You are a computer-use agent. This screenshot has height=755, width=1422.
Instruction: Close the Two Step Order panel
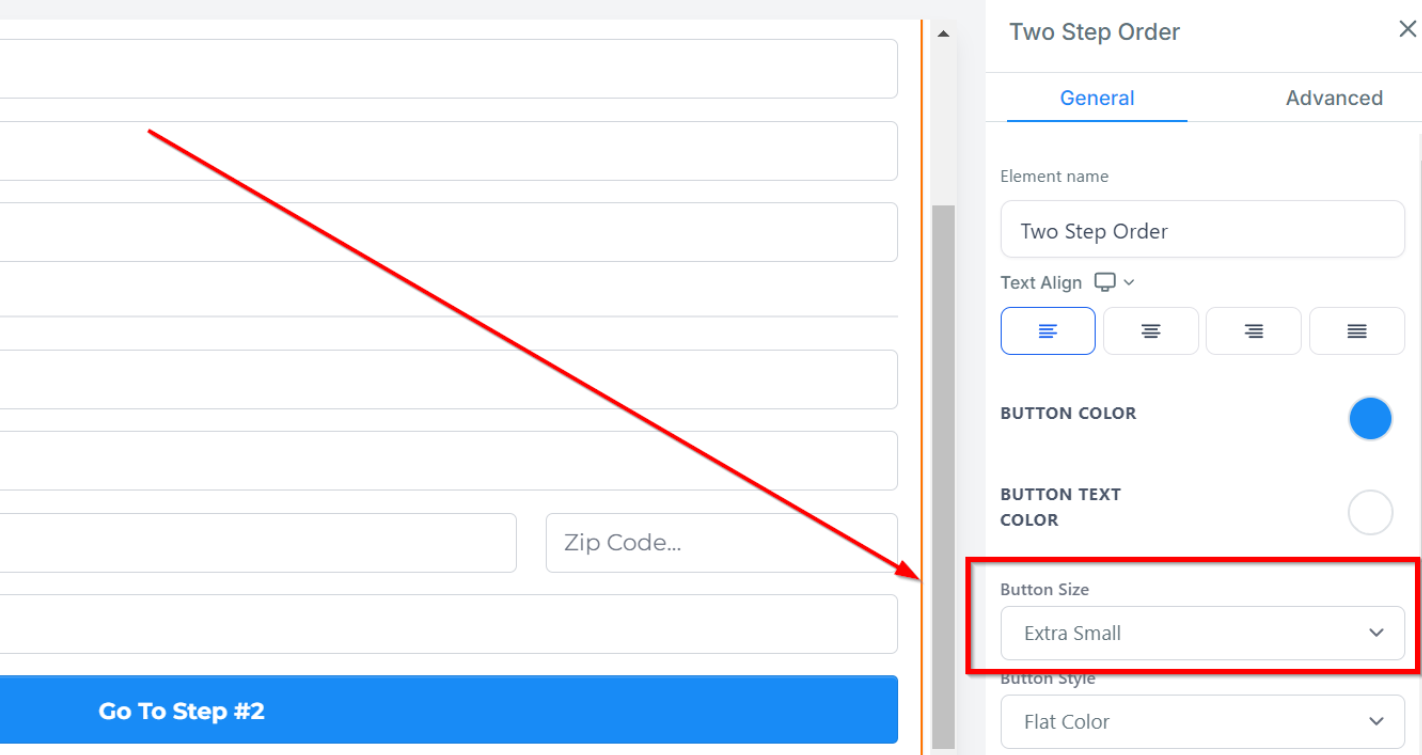click(1407, 30)
